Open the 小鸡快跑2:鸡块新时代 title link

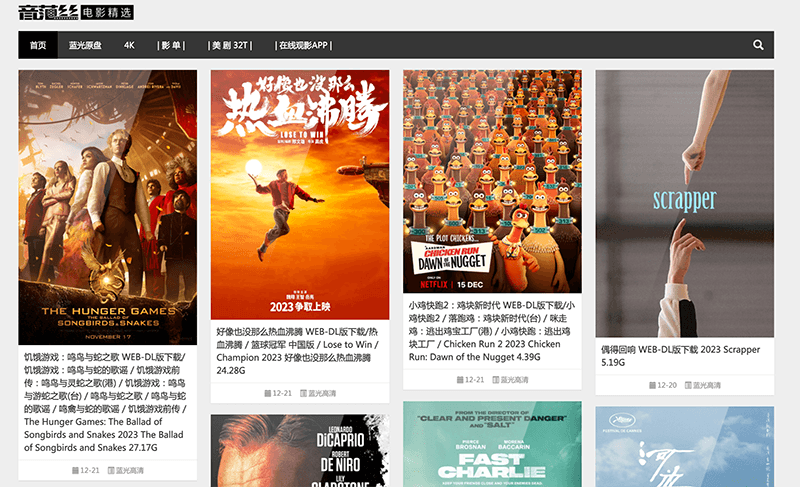[491, 331]
